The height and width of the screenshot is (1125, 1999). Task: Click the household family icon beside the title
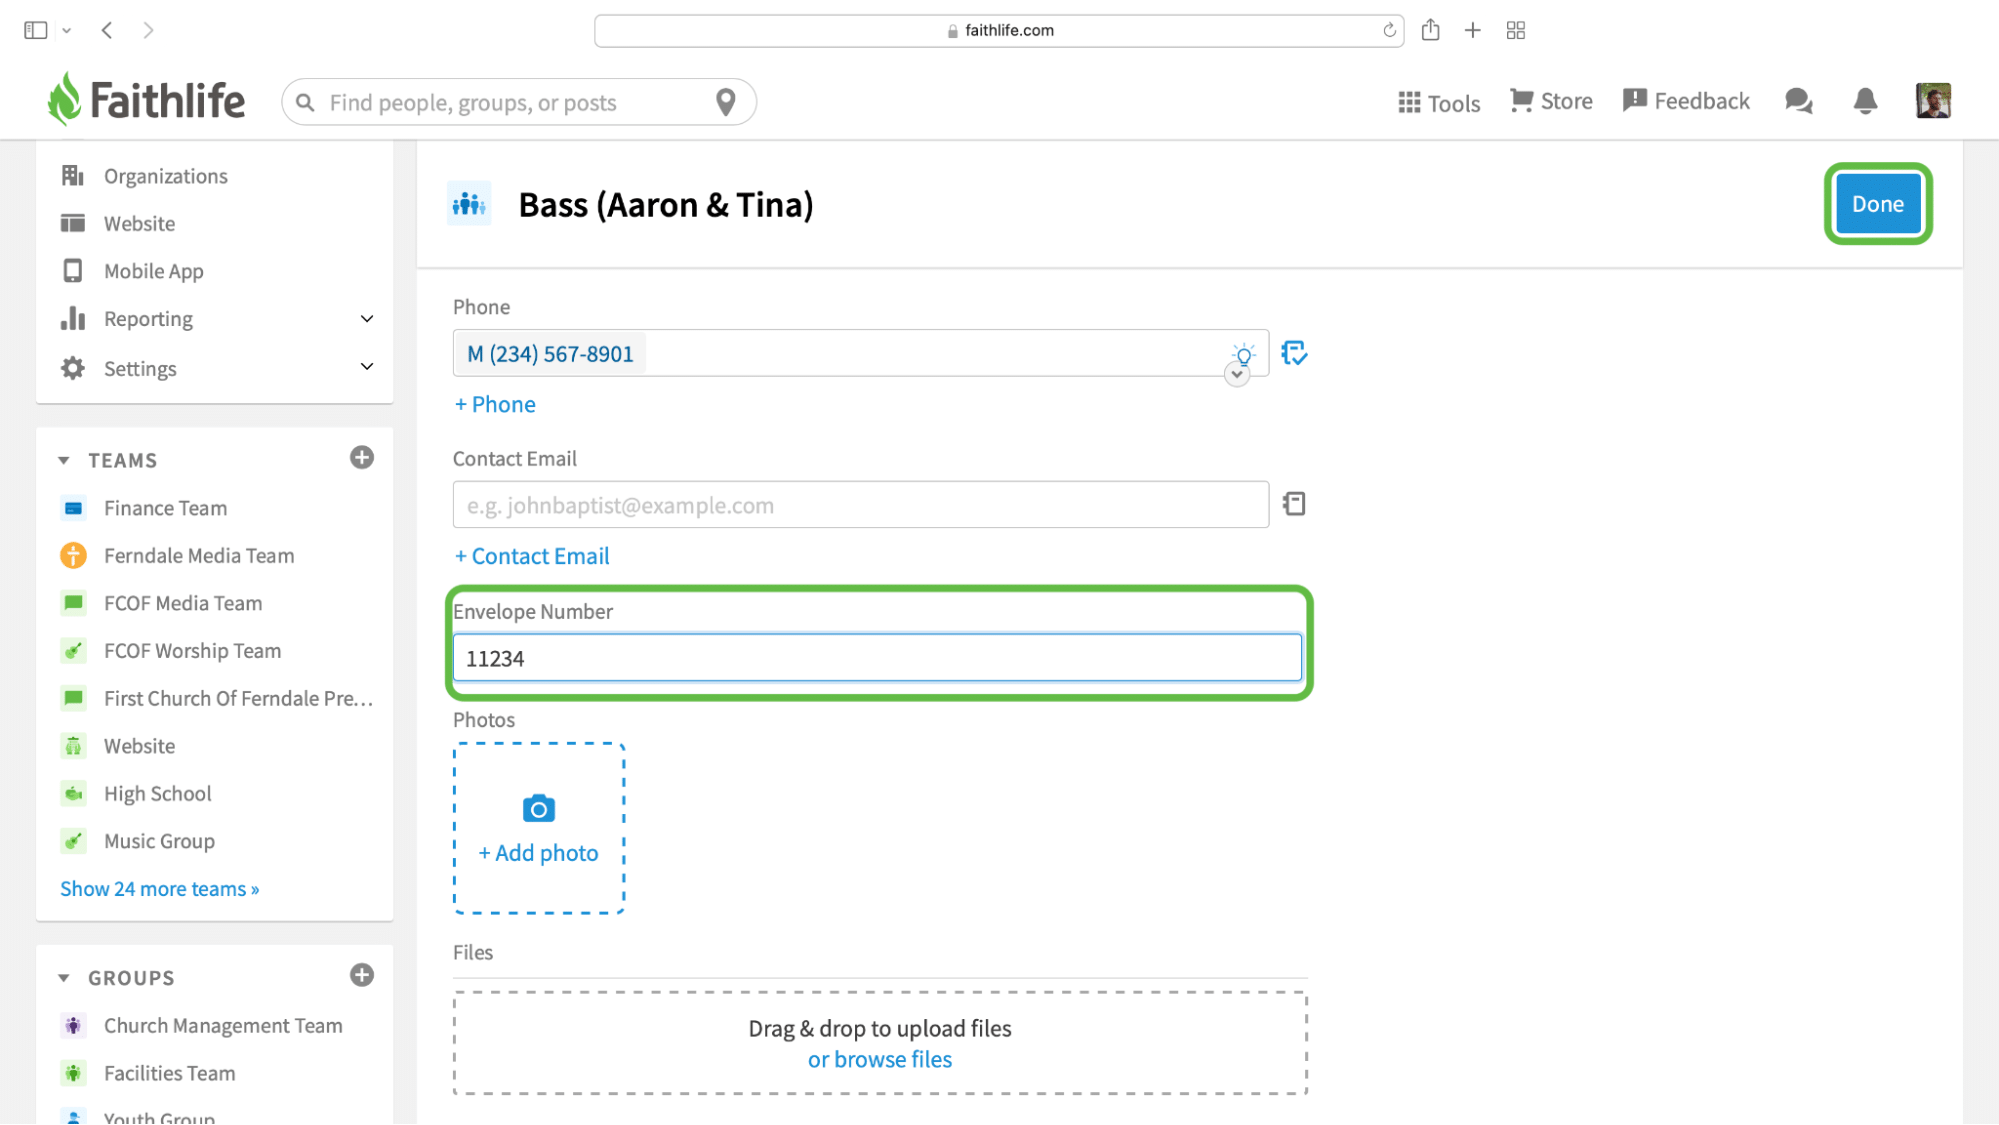pos(469,204)
